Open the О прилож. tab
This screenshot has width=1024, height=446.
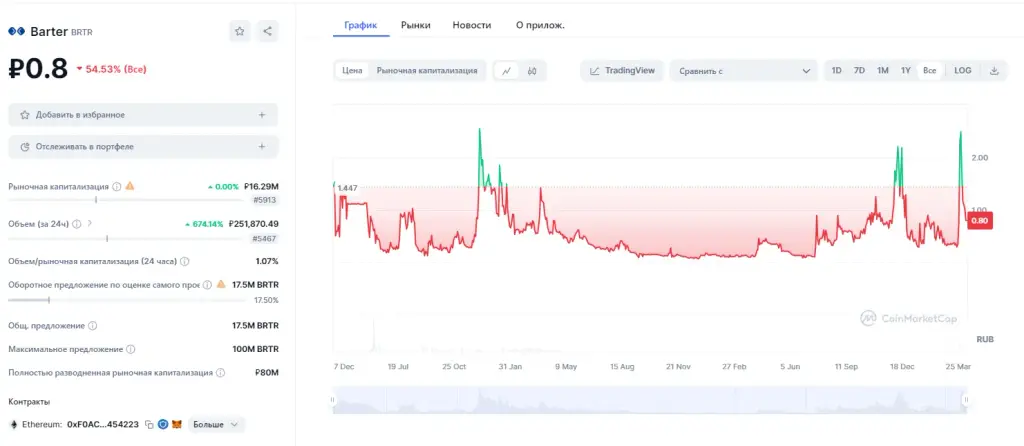pyautogui.click(x=540, y=25)
